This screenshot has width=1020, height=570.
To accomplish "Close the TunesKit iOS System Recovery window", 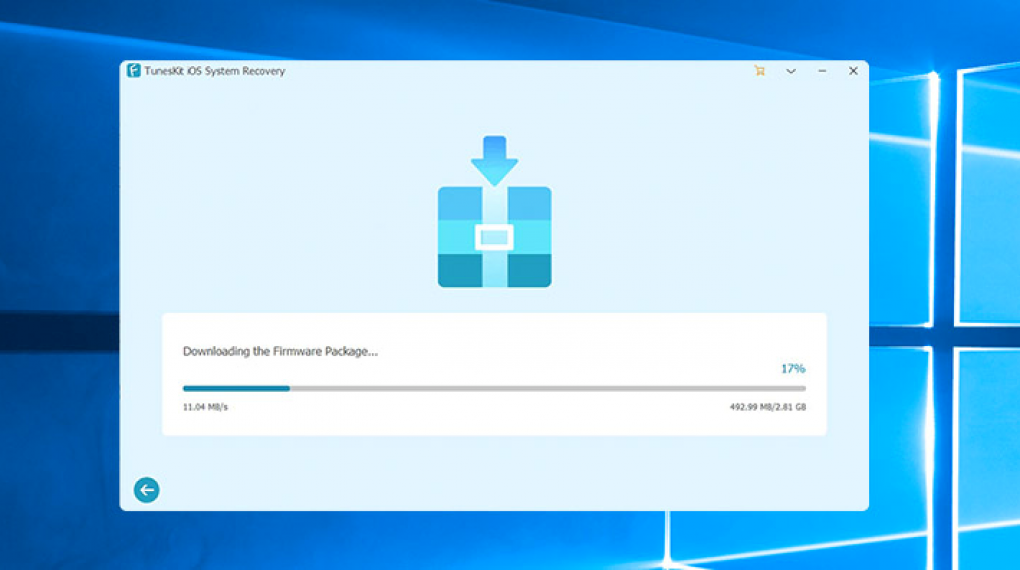I will 853,71.
